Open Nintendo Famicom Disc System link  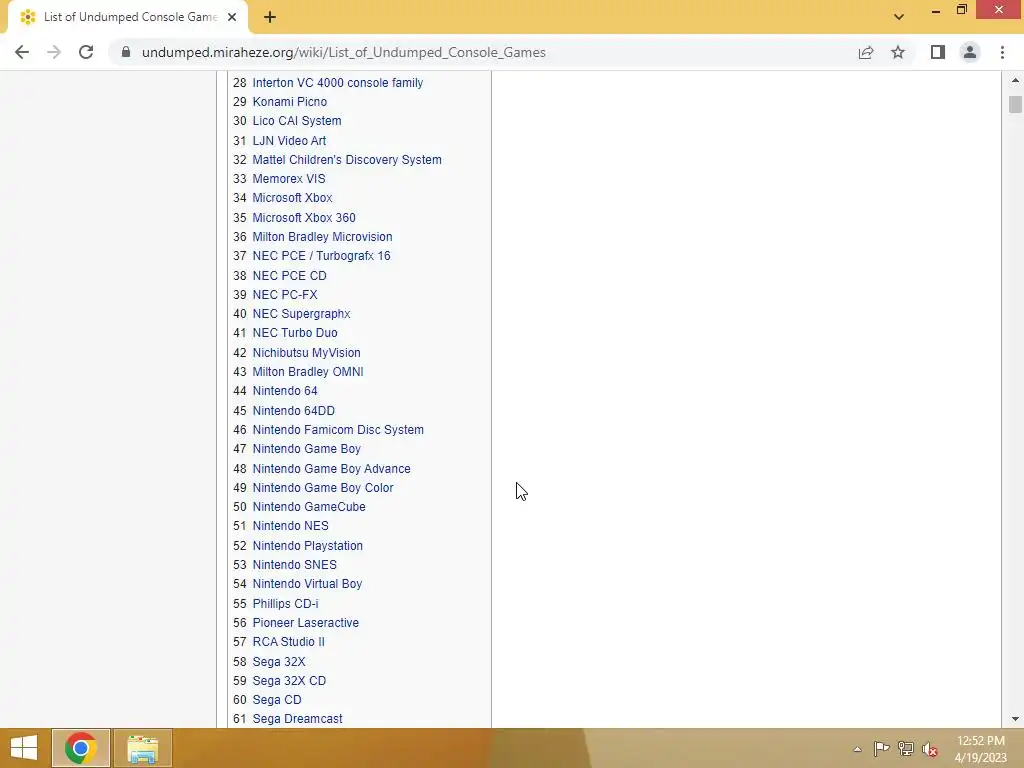click(x=338, y=430)
